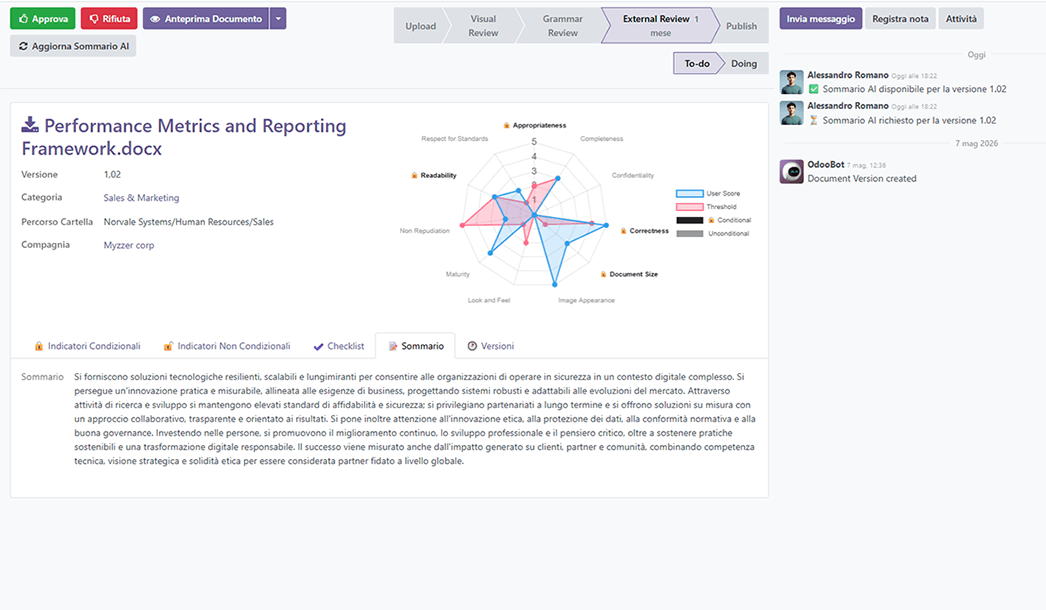Viewport: 1046px width, 610px height.
Task: Open the Sales & Marketing category link
Action: 141,198
